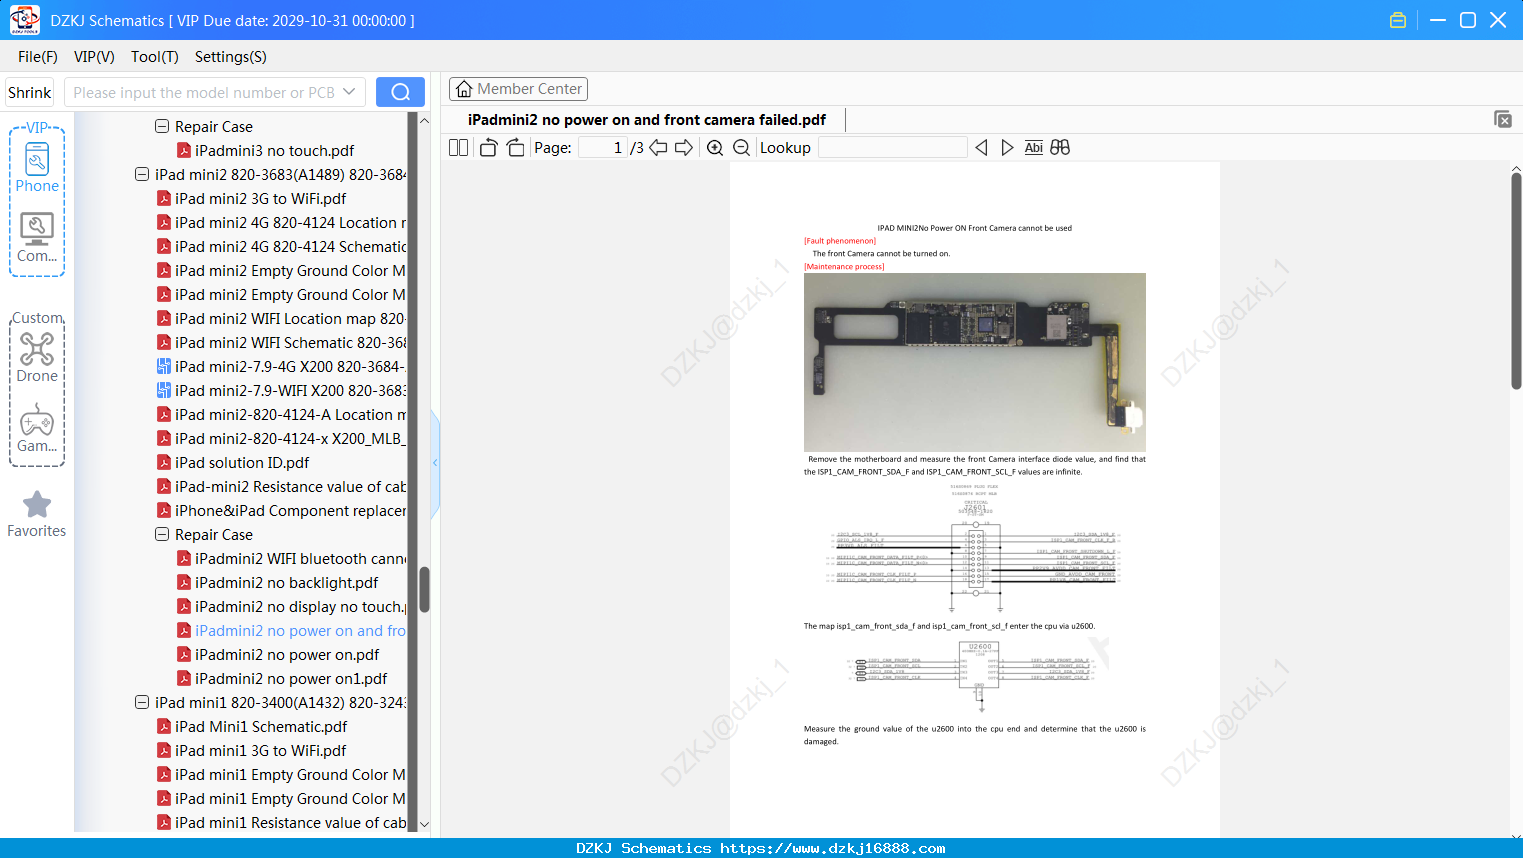Image resolution: width=1523 pixels, height=858 pixels.
Task: Collapse iPad mini2 820-3683 folder
Action: pos(142,174)
